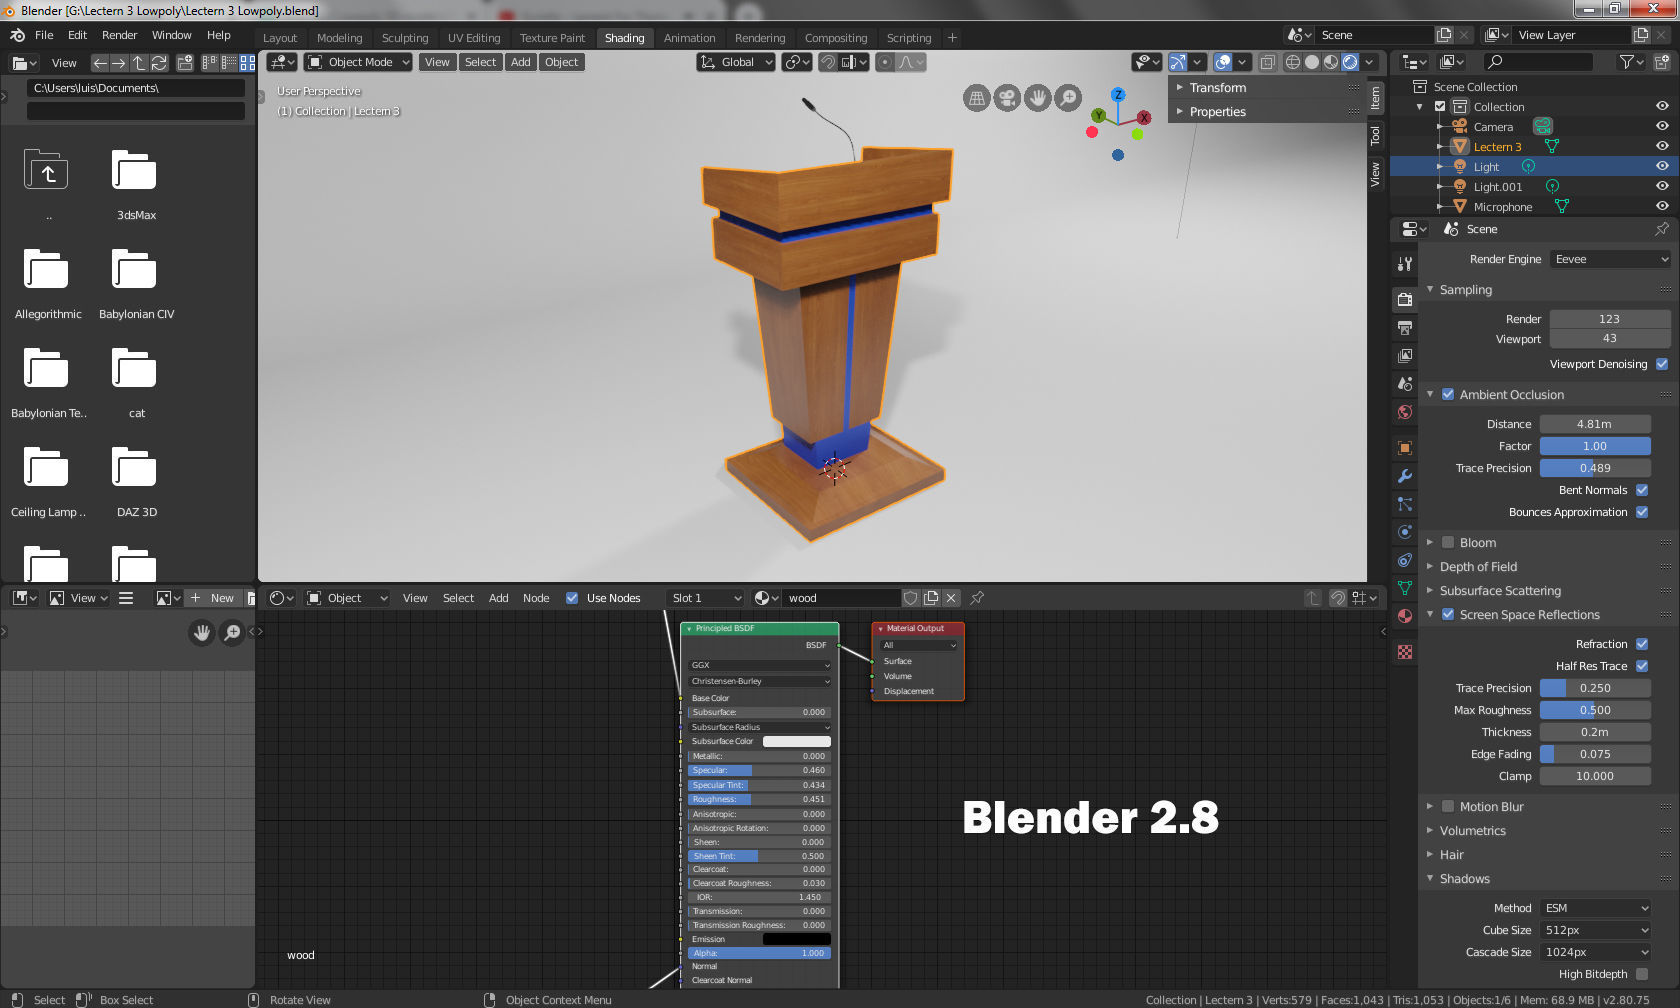This screenshot has height=1008, width=1680.
Task: Open the Texture properties tab (checker icon)
Action: (1405, 652)
